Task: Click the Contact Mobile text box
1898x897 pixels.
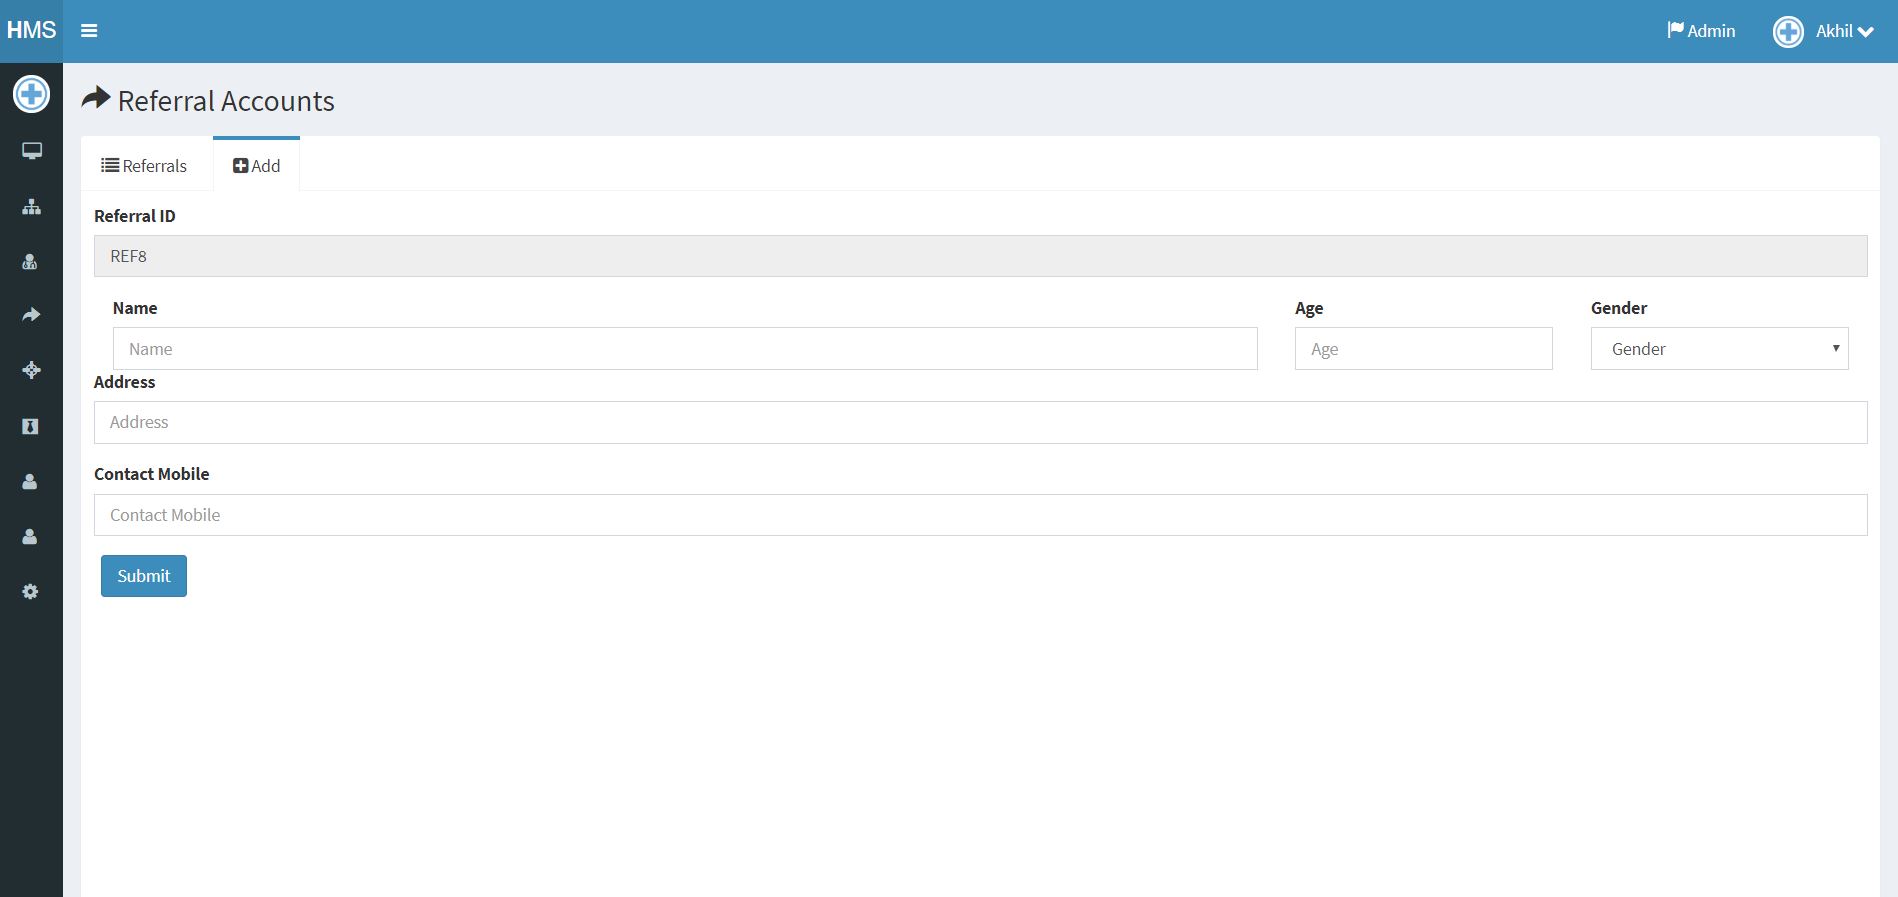Action: 980,515
